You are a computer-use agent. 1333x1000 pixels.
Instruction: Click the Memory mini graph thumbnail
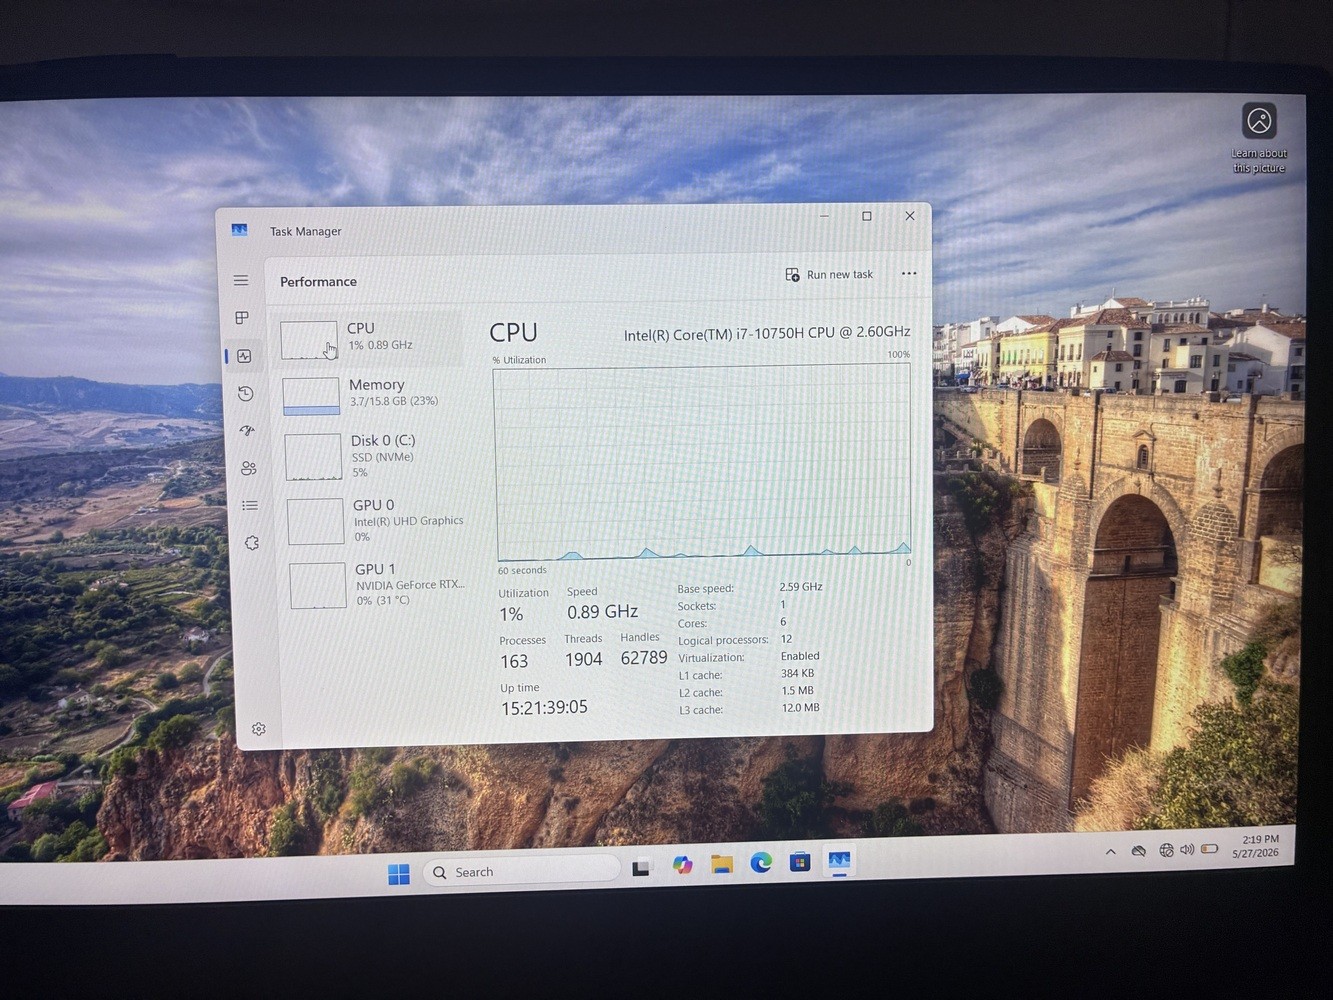(311, 396)
